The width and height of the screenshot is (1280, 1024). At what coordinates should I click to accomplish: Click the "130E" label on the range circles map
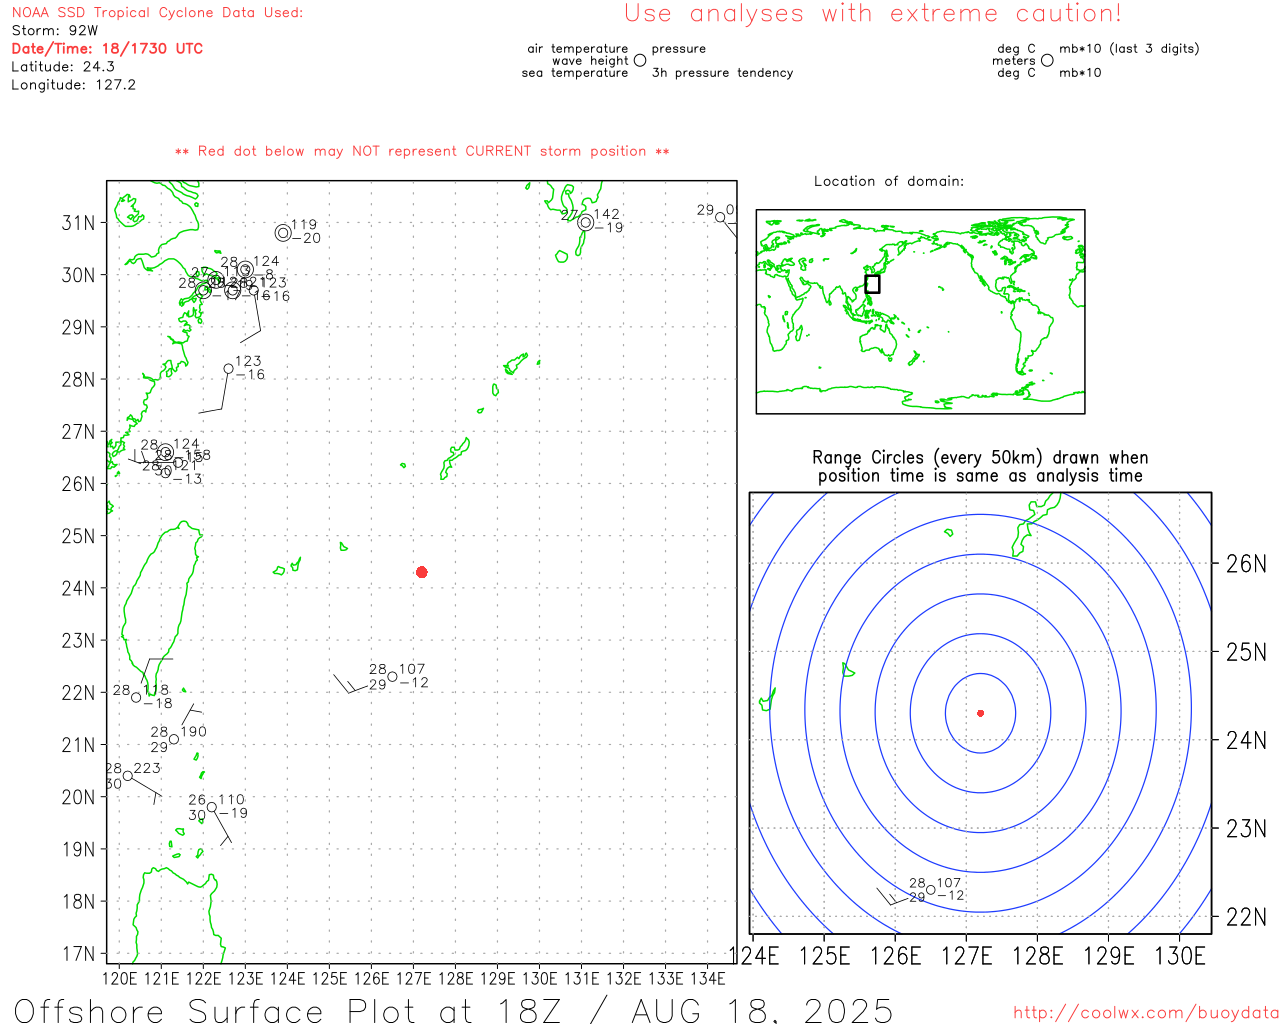pyautogui.click(x=1180, y=956)
